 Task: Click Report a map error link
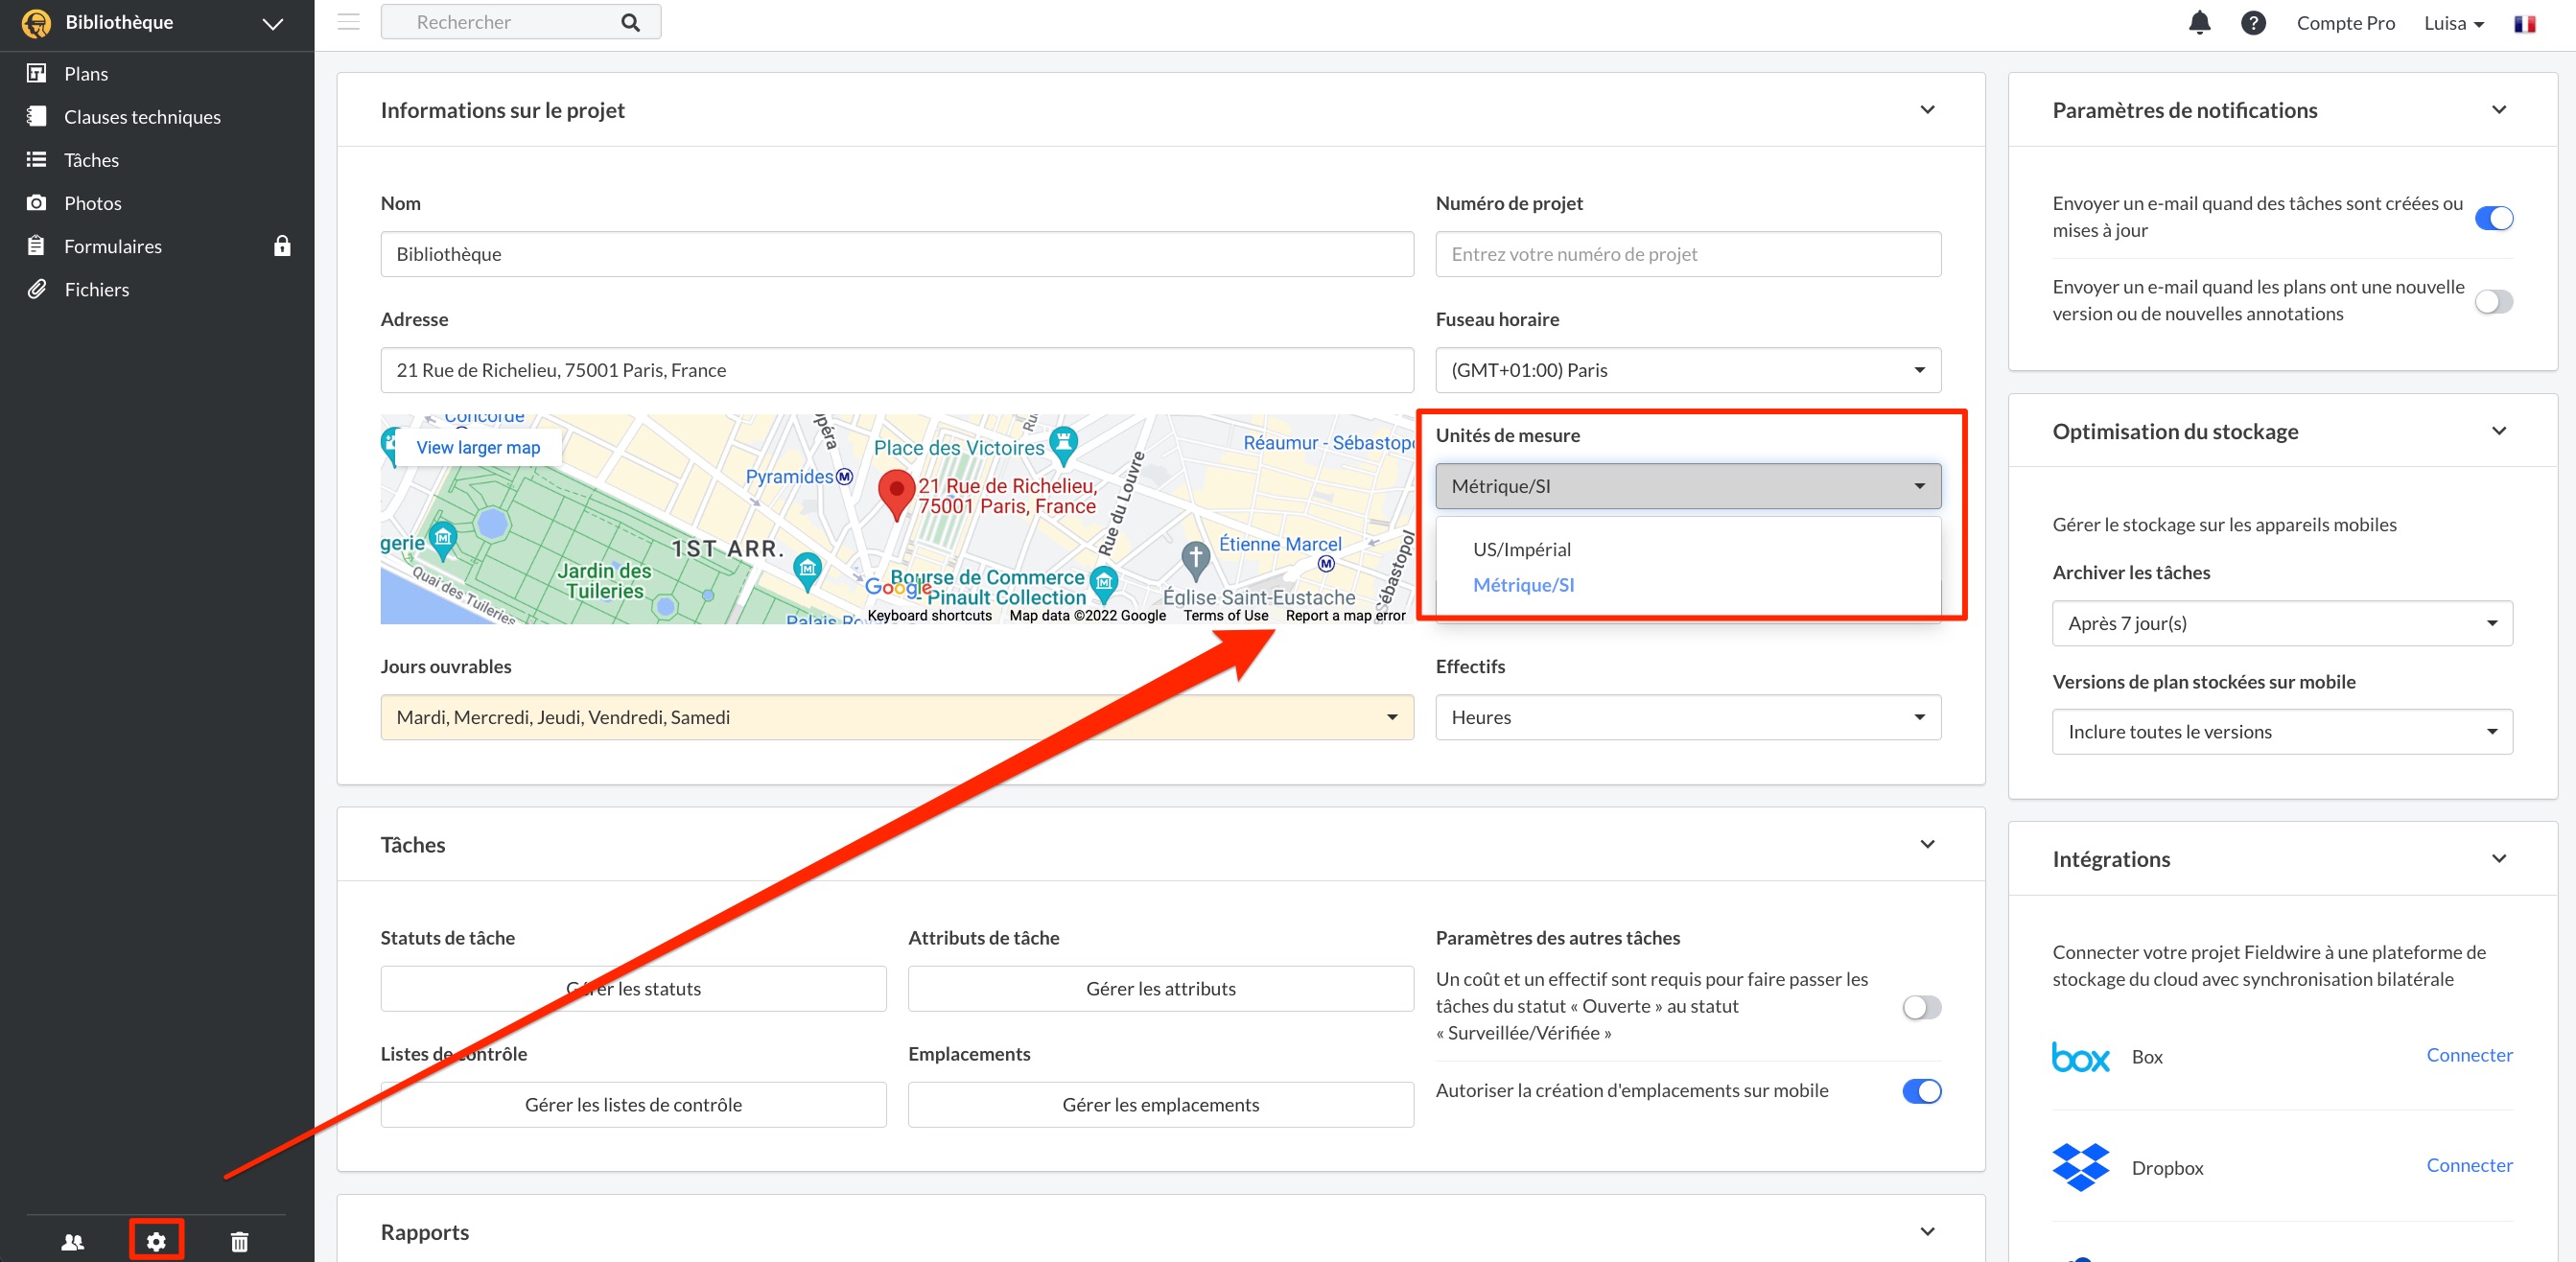click(x=1345, y=615)
